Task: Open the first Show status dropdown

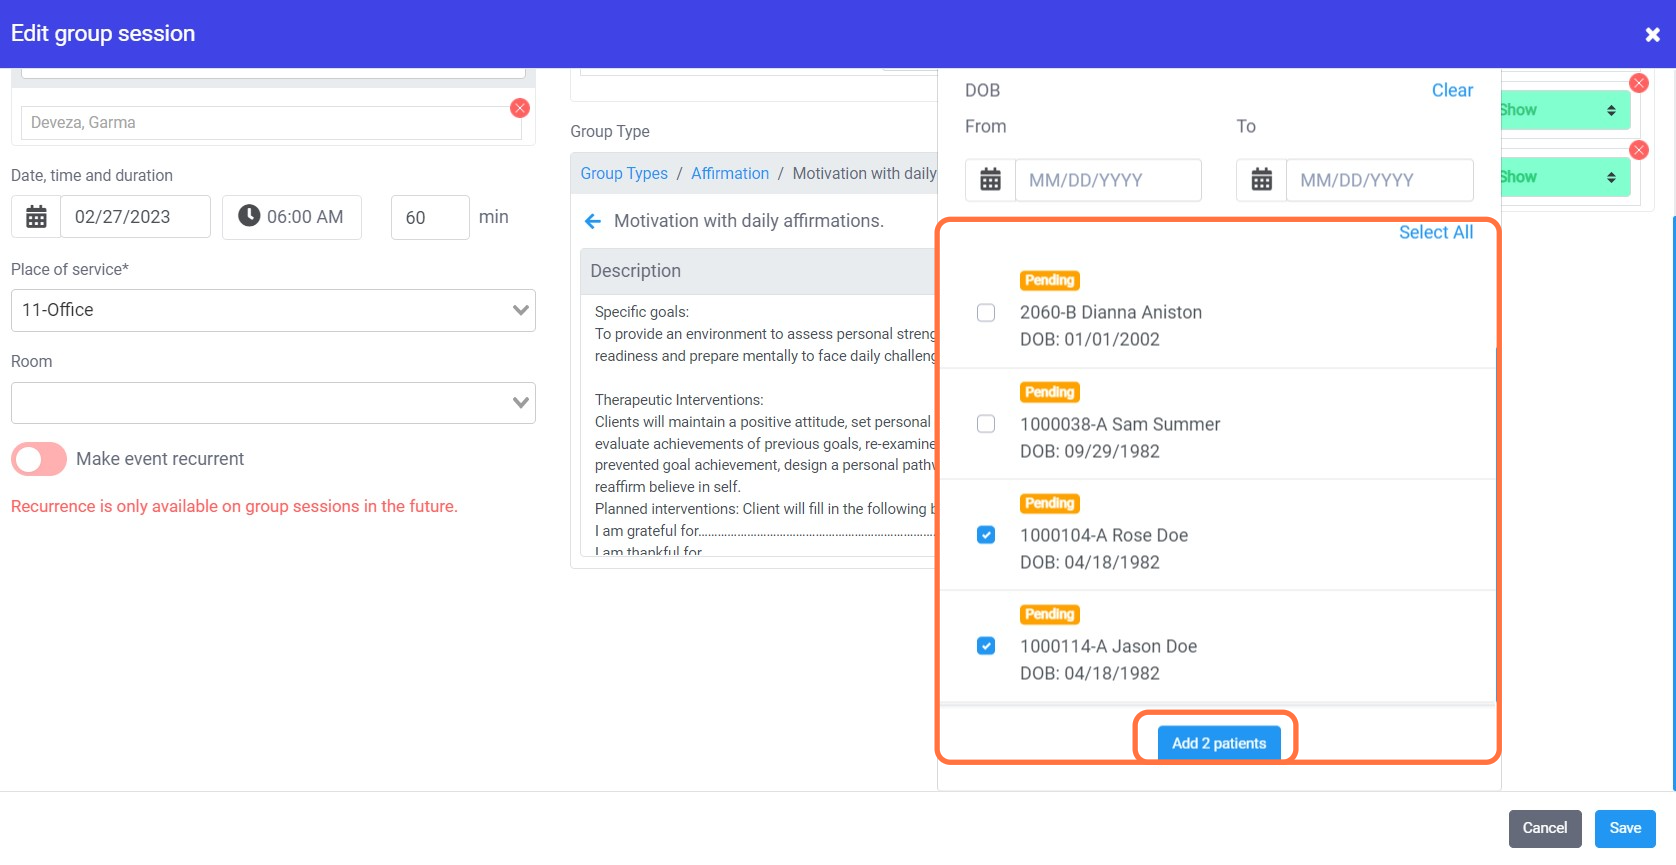Action: [1564, 110]
